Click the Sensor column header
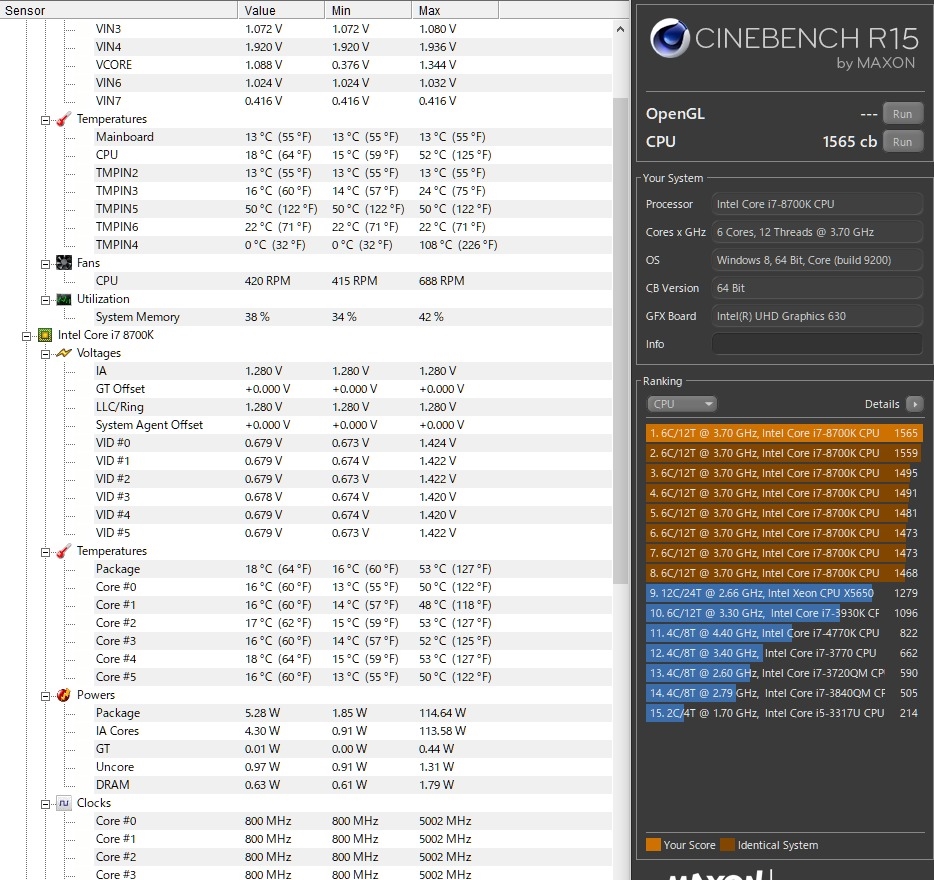 coord(119,10)
